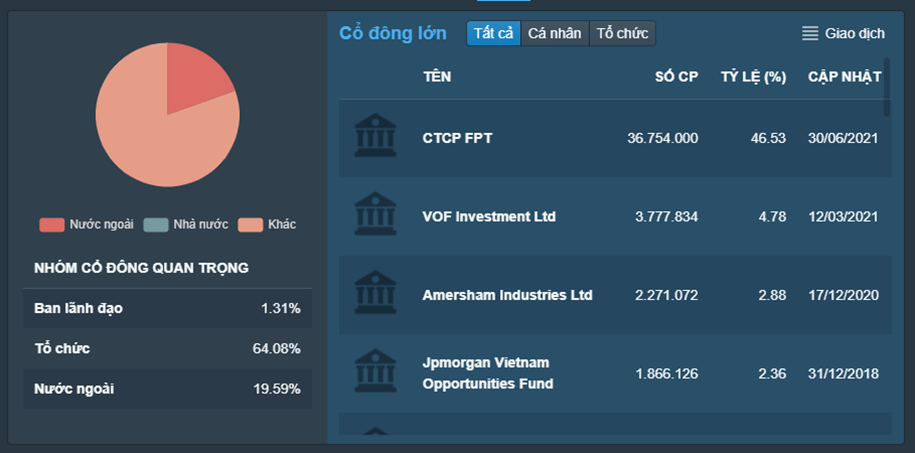This screenshot has width=915, height=453.
Task: Click the institution icon beside Jpmorgan Vietnam Opportunities Fund
Action: point(375,372)
